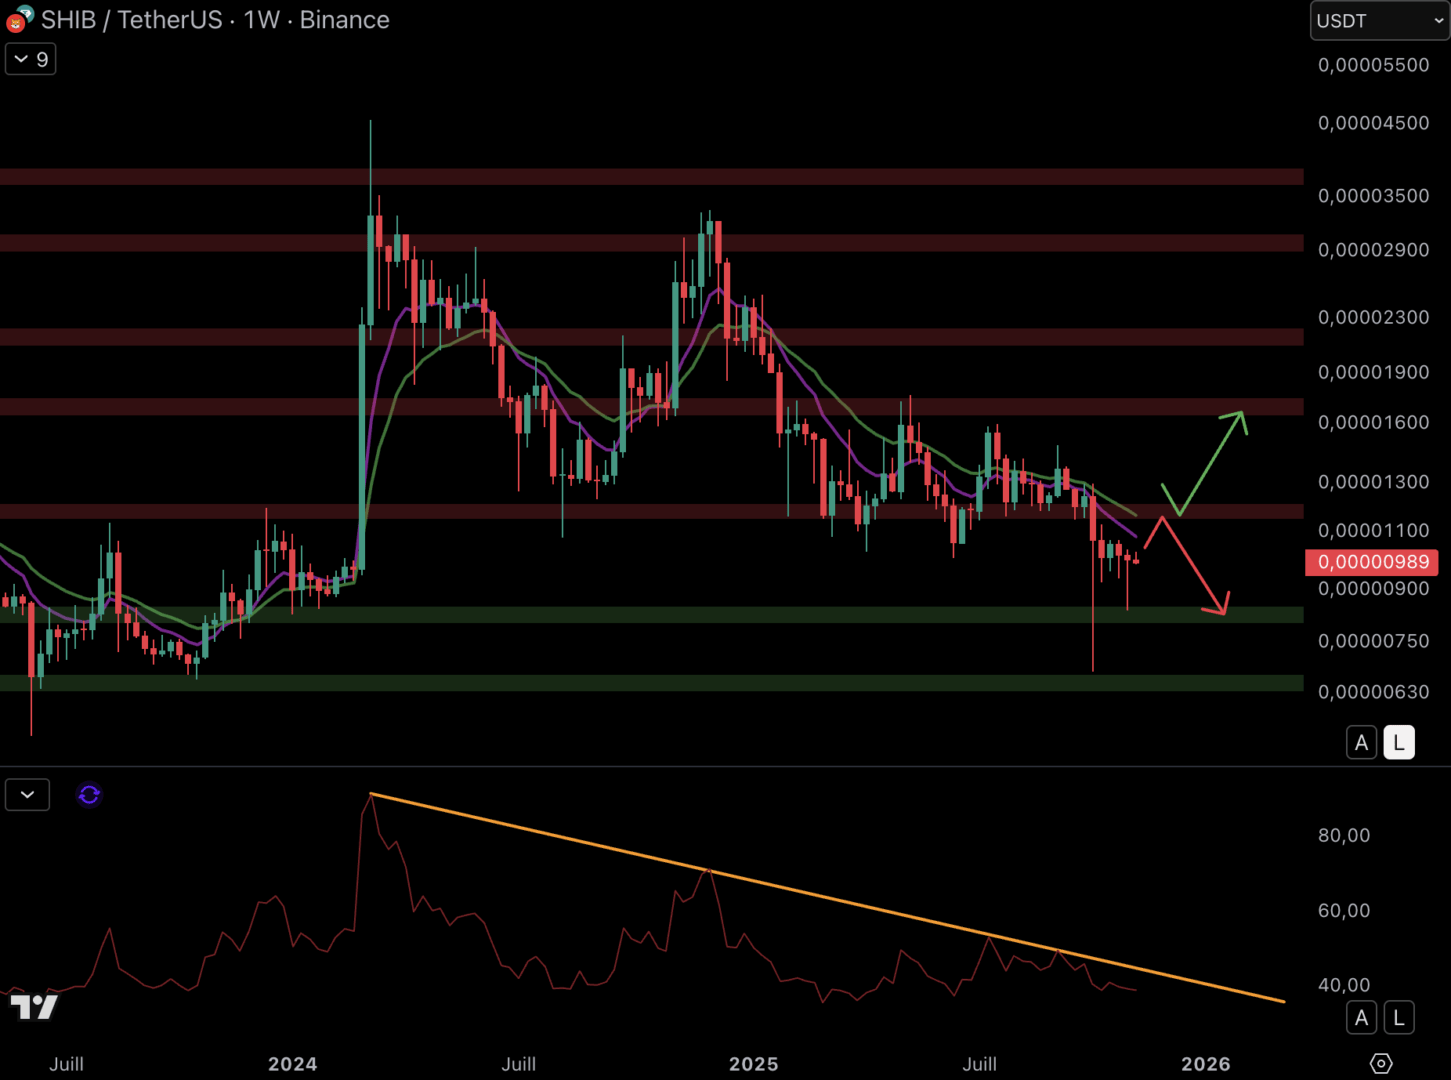The width and height of the screenshot is (1451, 1080).
Task: Select the topmost red resistance zone
Action: tap(650, 177)
